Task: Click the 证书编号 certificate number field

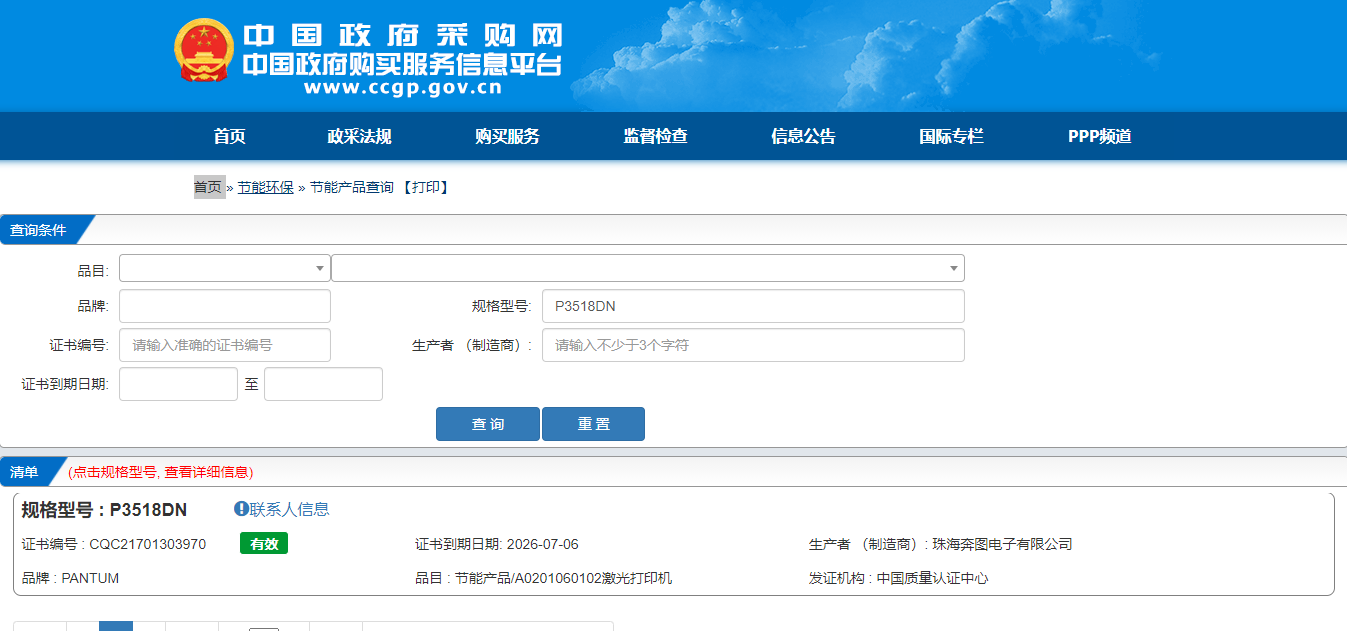Action: point(224,345)
